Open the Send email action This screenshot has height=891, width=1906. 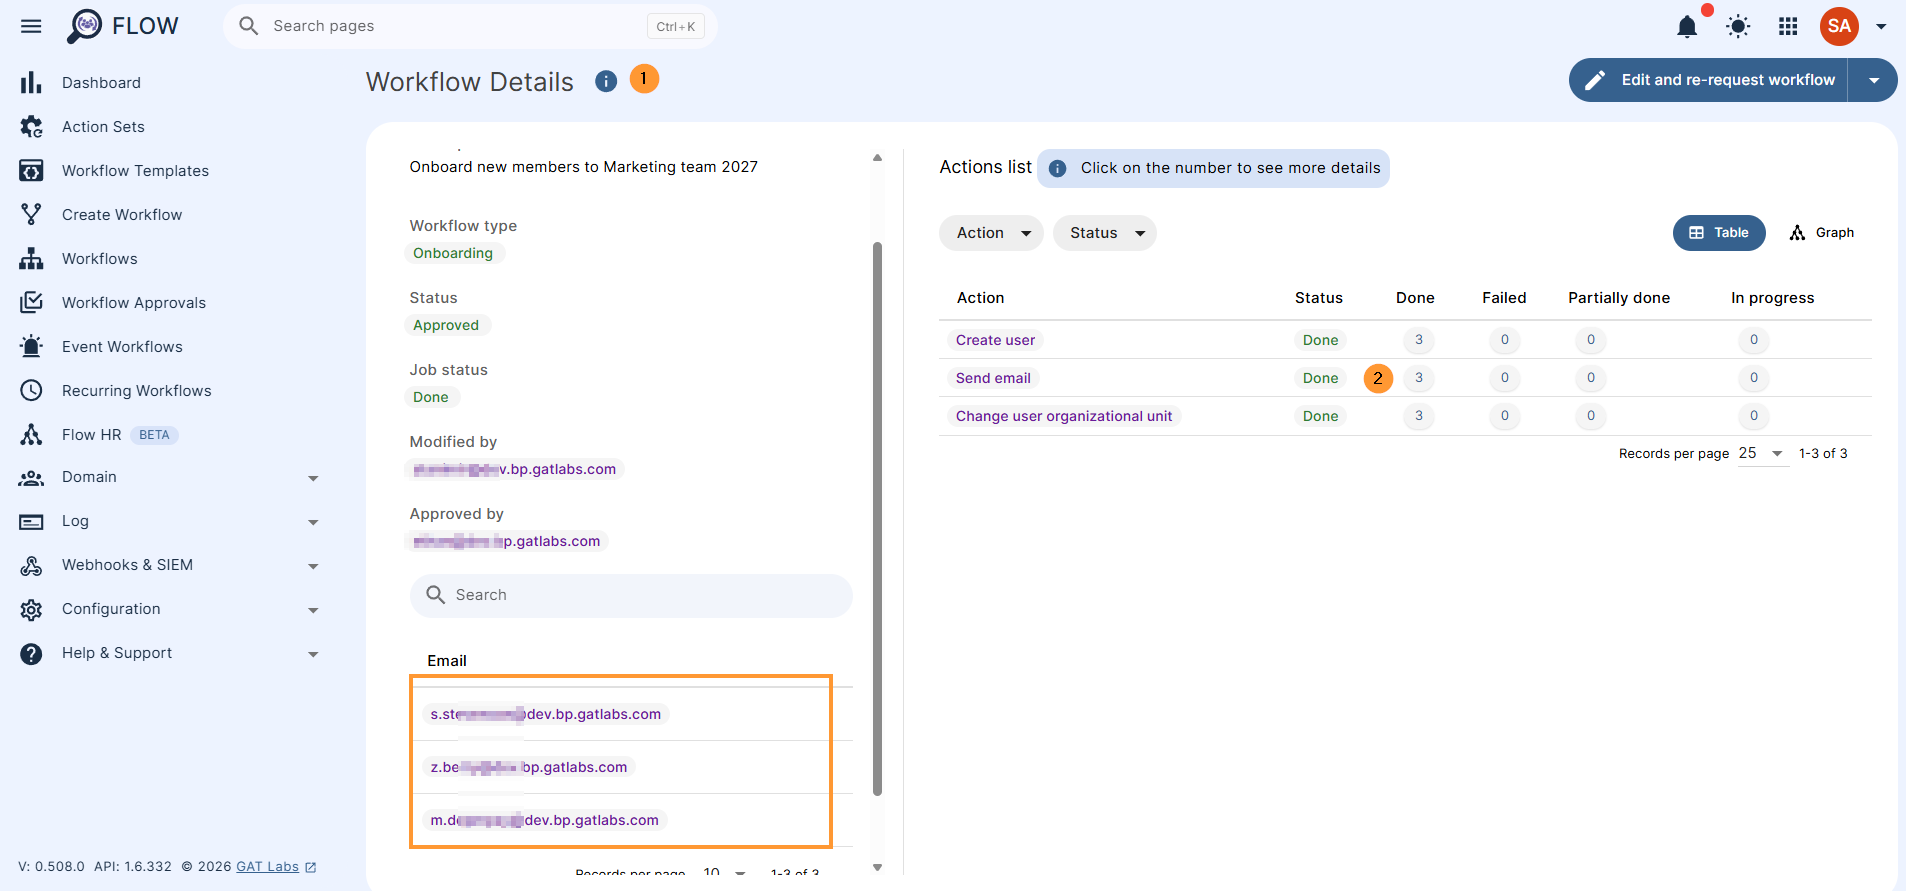point(993,378)
